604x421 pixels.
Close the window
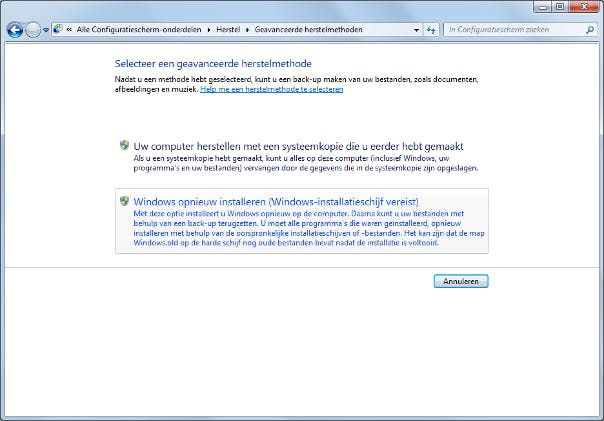584,7
